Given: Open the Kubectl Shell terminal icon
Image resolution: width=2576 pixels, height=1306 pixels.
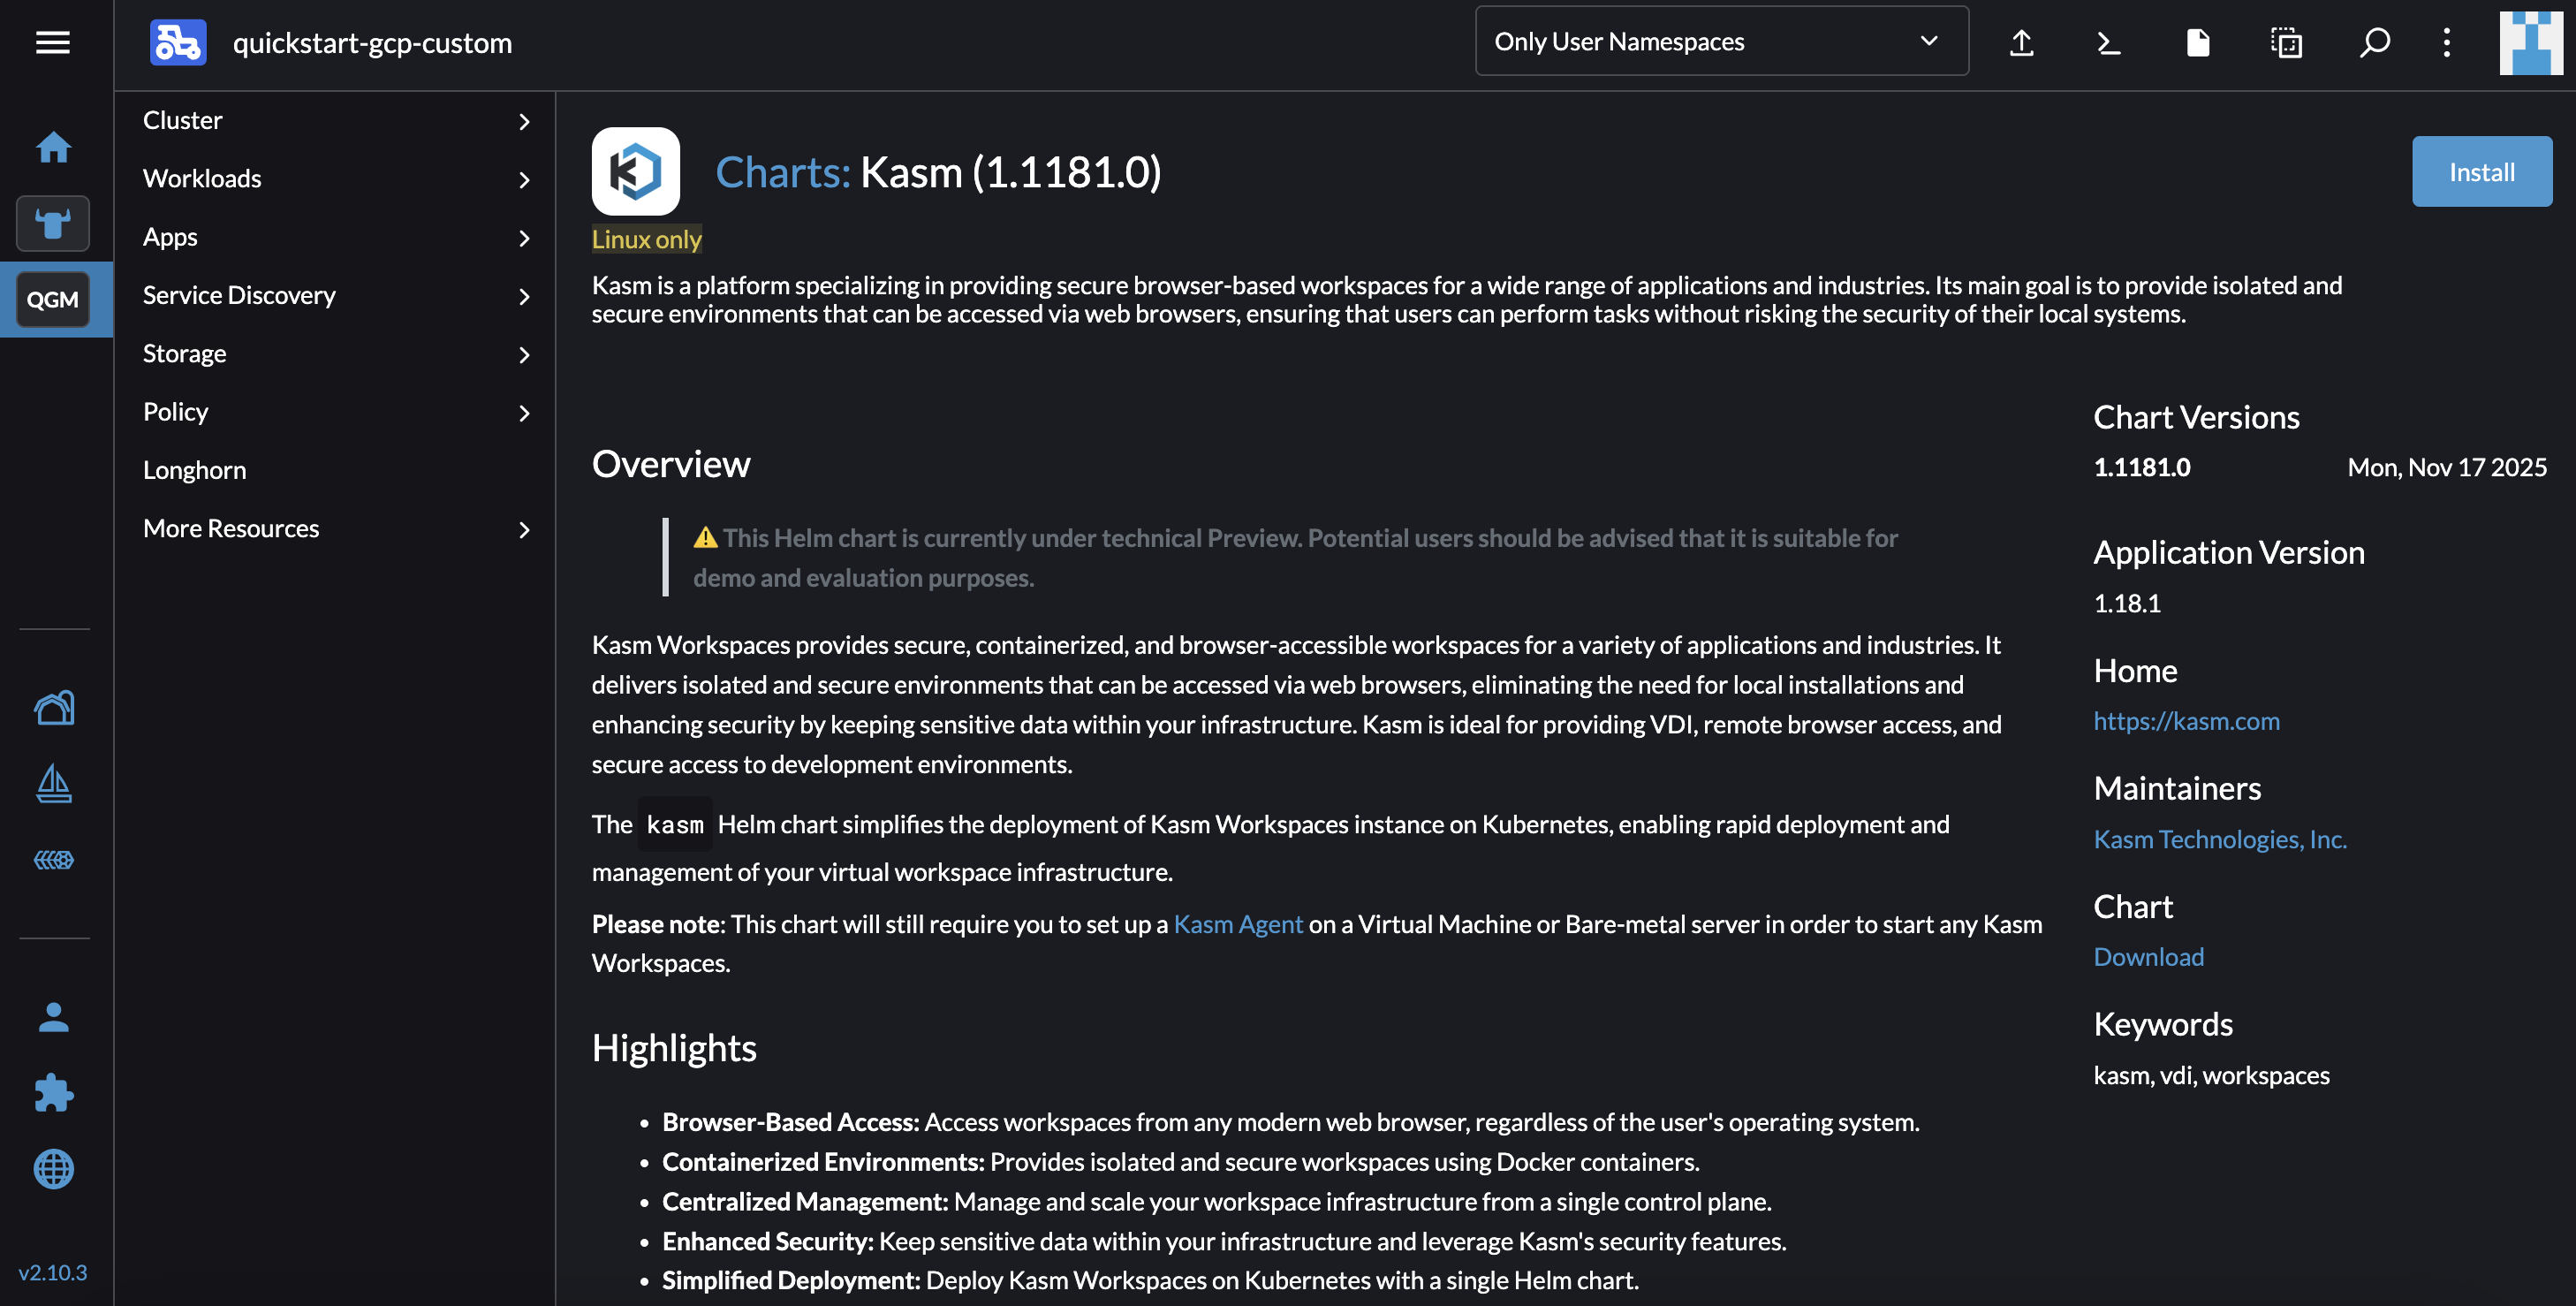Looking at the screenshot, I should [2109, 42].
